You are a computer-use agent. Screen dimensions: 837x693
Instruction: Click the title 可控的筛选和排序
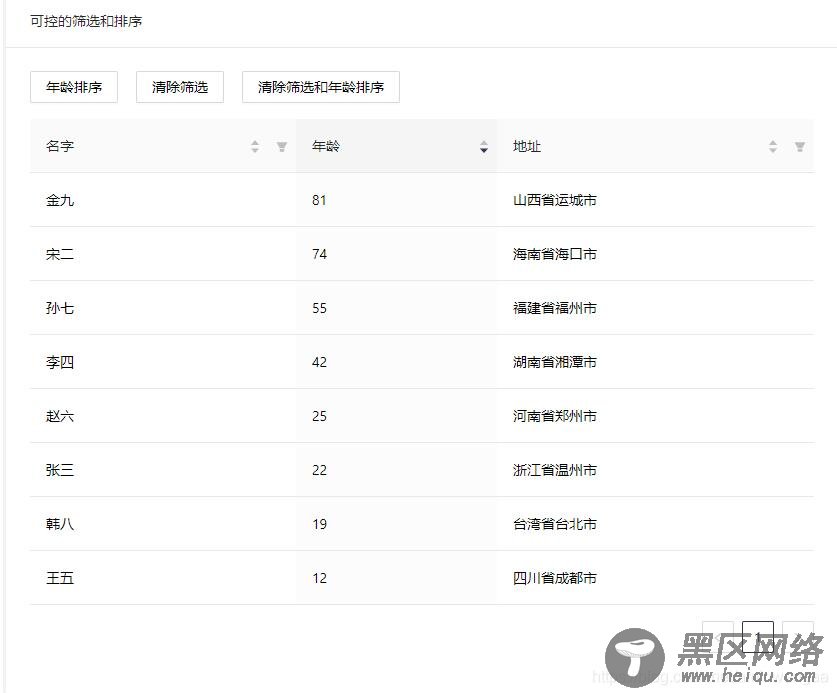point(86,21)
